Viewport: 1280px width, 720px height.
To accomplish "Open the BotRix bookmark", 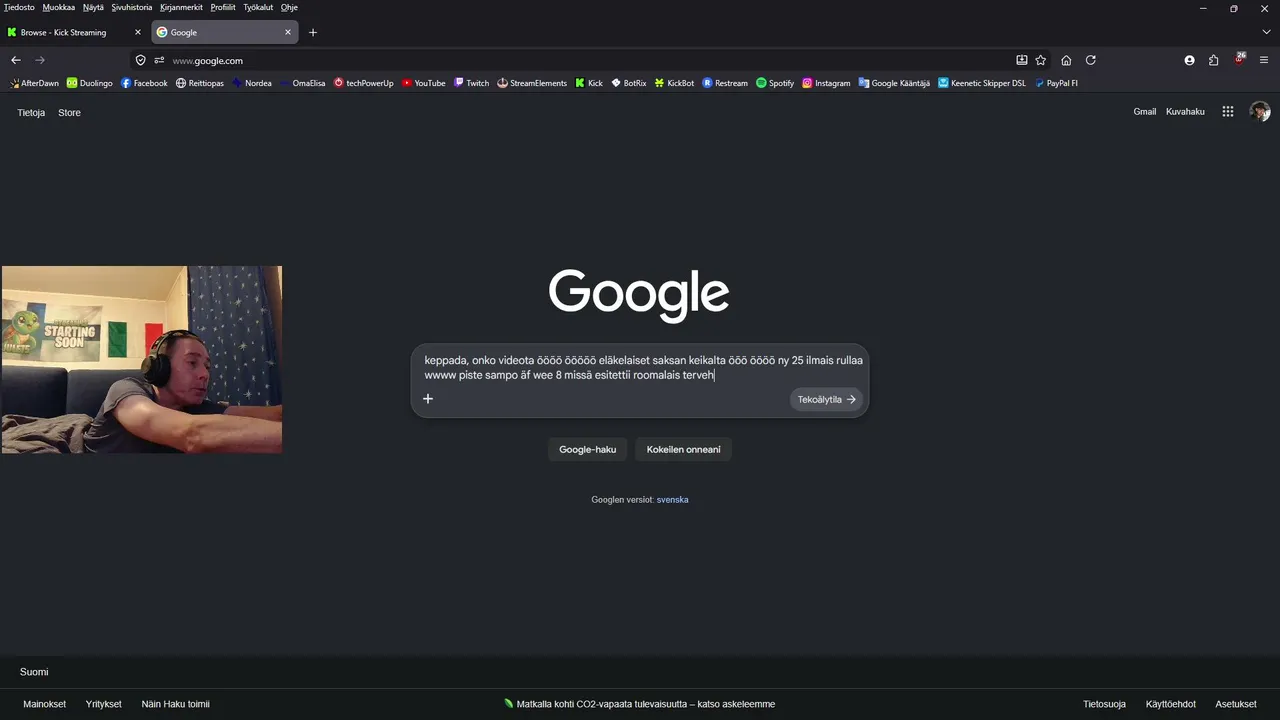I will point(629,83).
